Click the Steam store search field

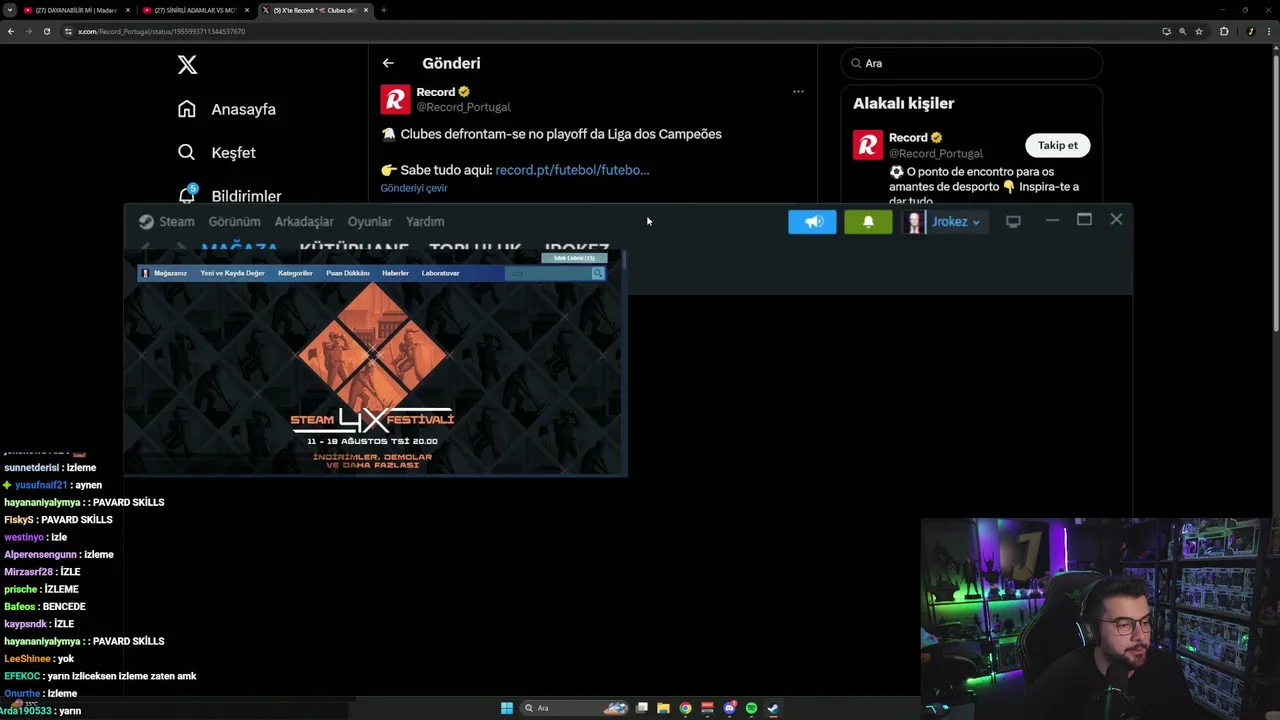tap(548, 273)
